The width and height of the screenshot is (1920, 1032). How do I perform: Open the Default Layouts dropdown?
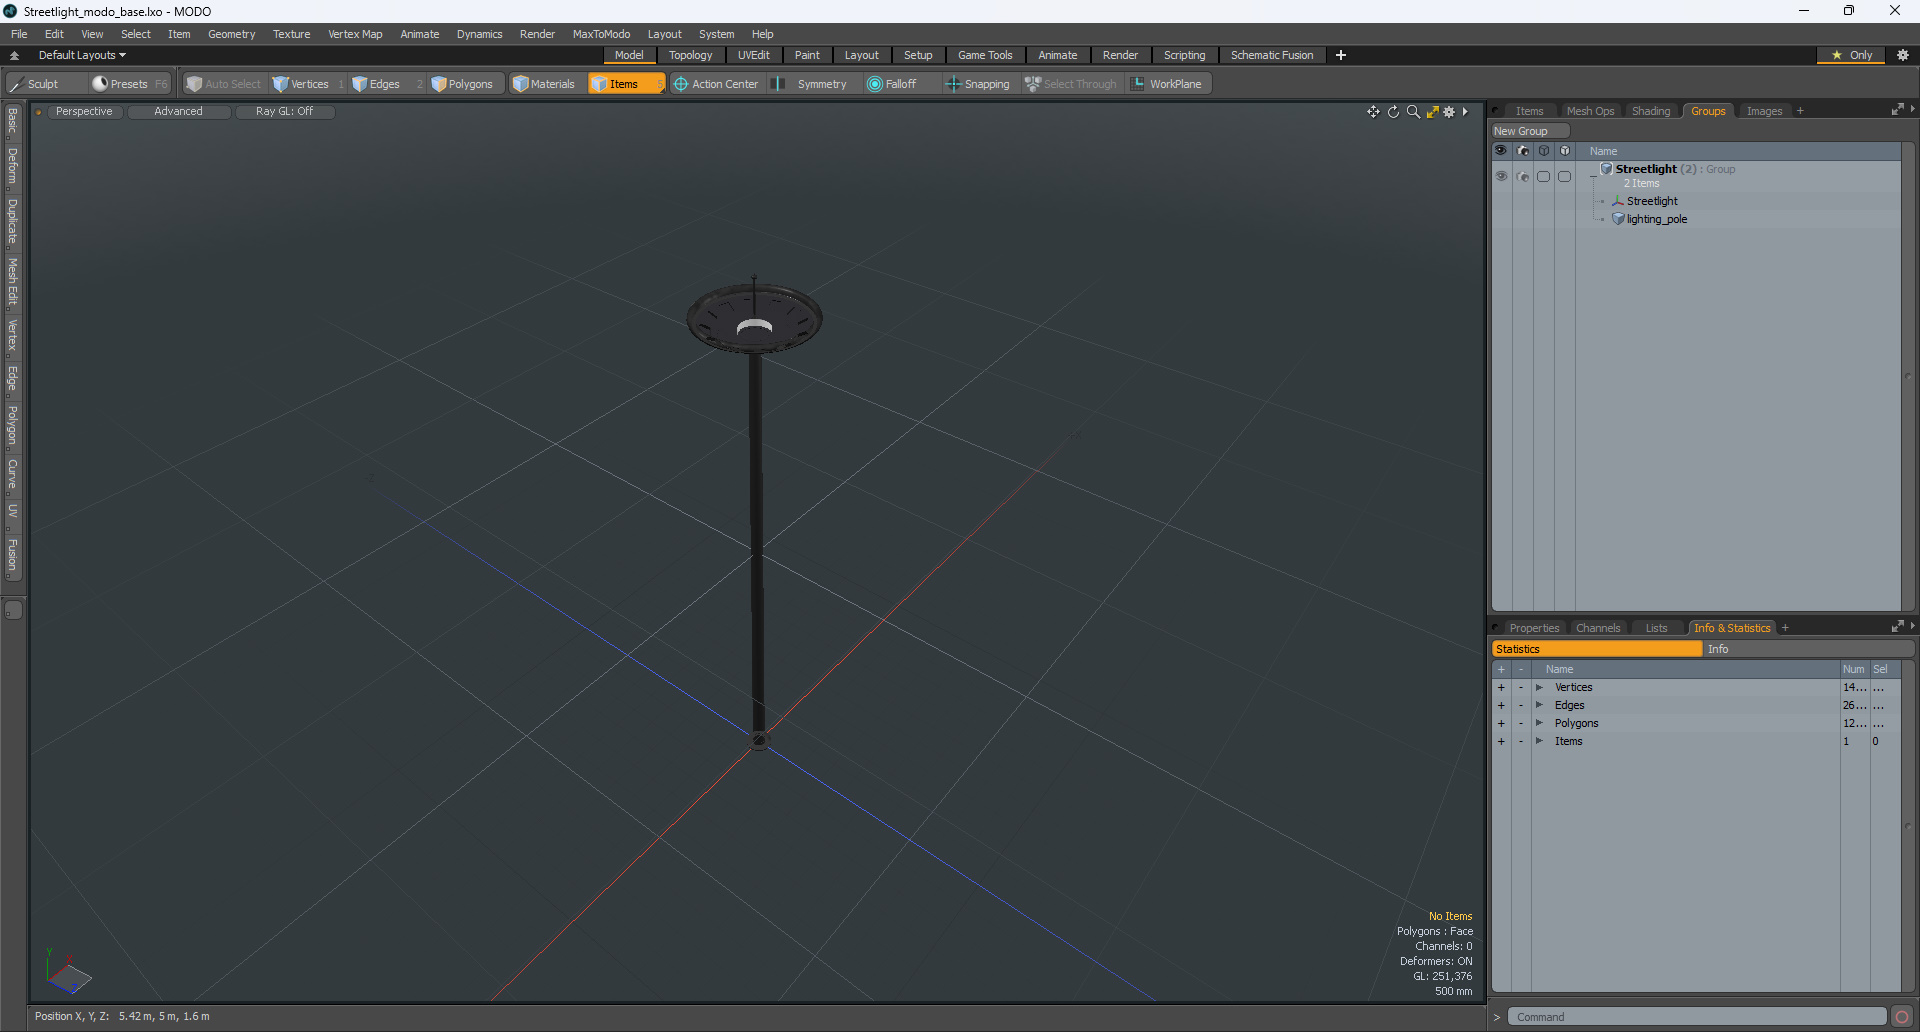(x=82, y=55)
